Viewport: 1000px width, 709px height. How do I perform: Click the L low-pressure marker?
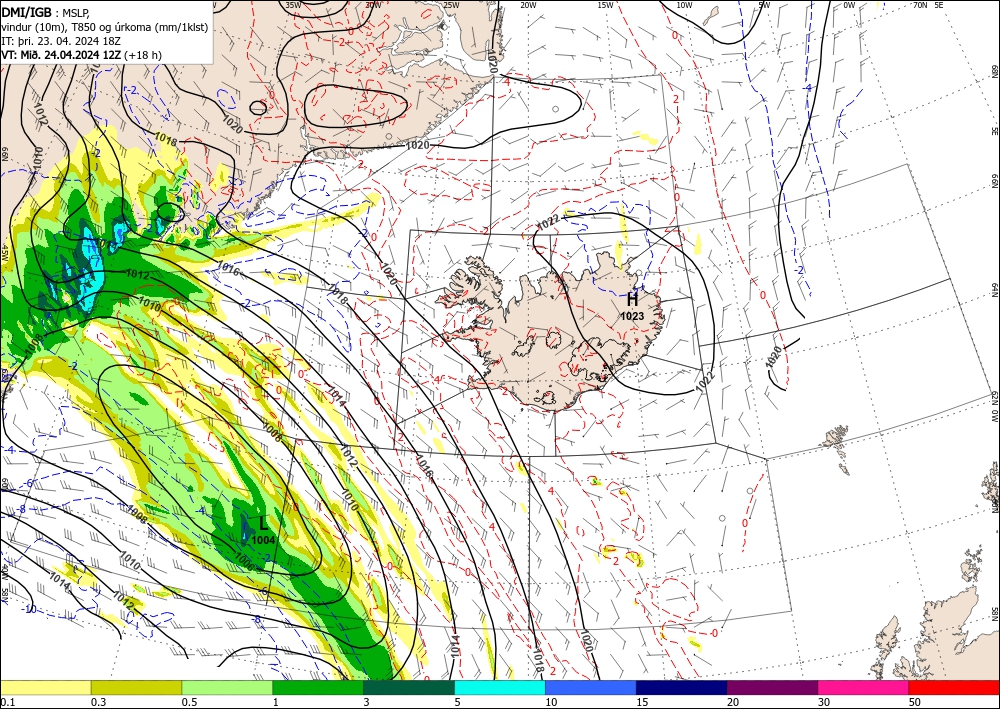(264, 524)
